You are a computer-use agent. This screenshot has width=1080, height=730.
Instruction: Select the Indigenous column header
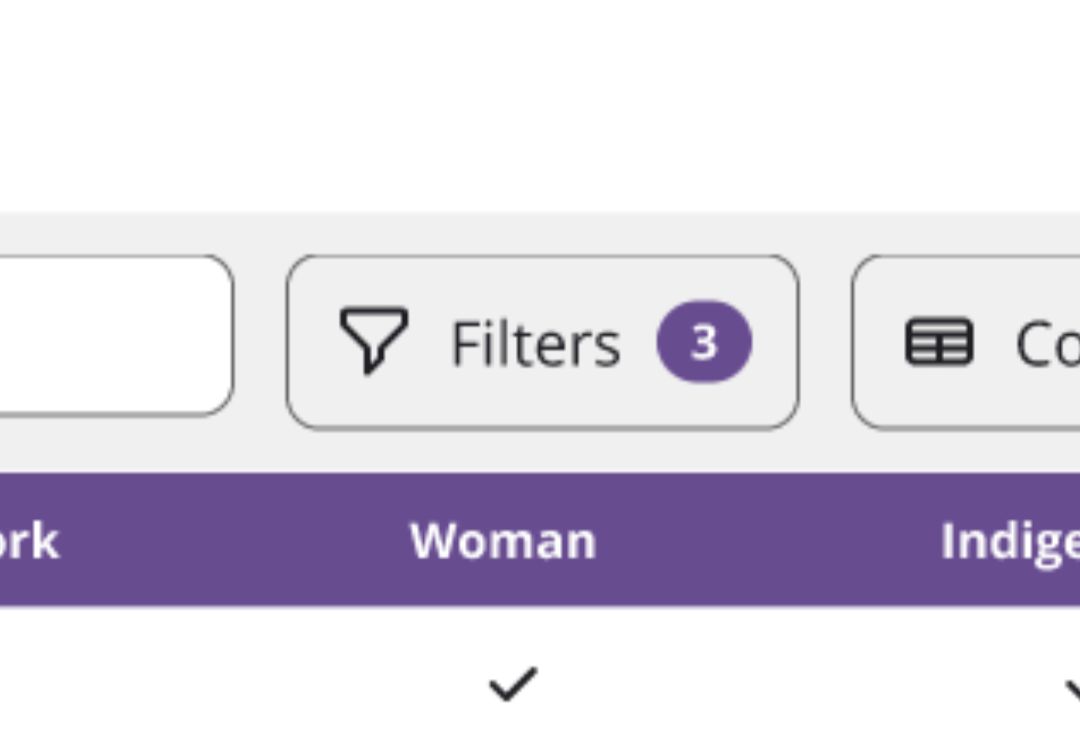1010,541
